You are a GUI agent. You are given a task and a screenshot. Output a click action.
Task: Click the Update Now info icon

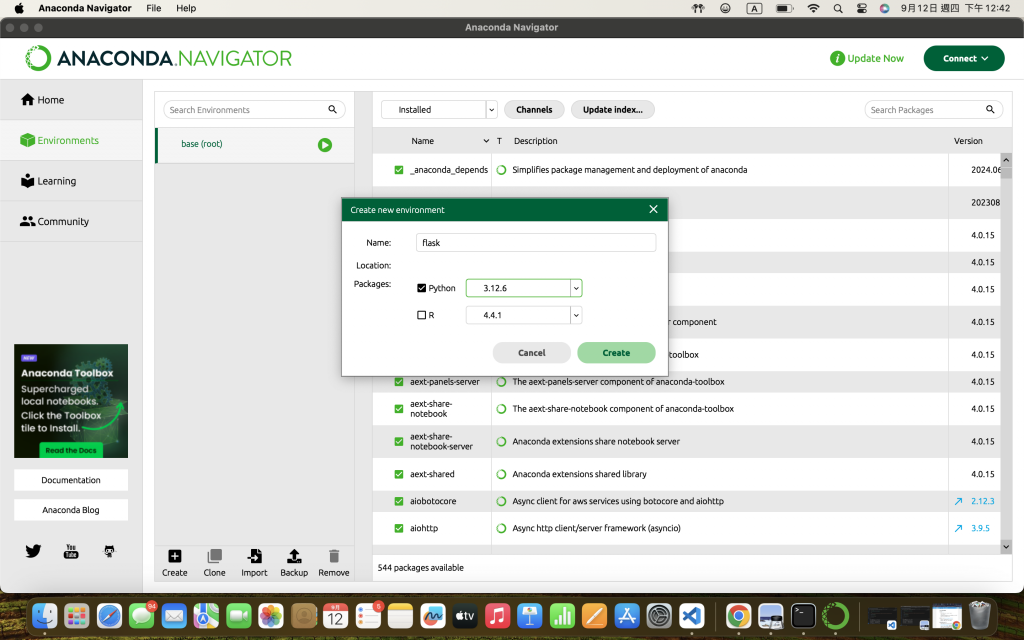click(x=837, y=58)
